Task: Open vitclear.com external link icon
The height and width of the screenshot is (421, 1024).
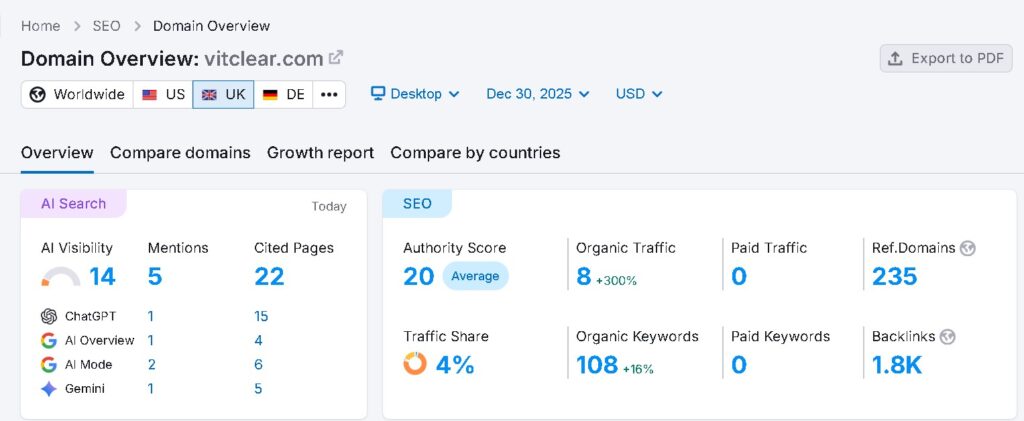Action: point(336,57)
